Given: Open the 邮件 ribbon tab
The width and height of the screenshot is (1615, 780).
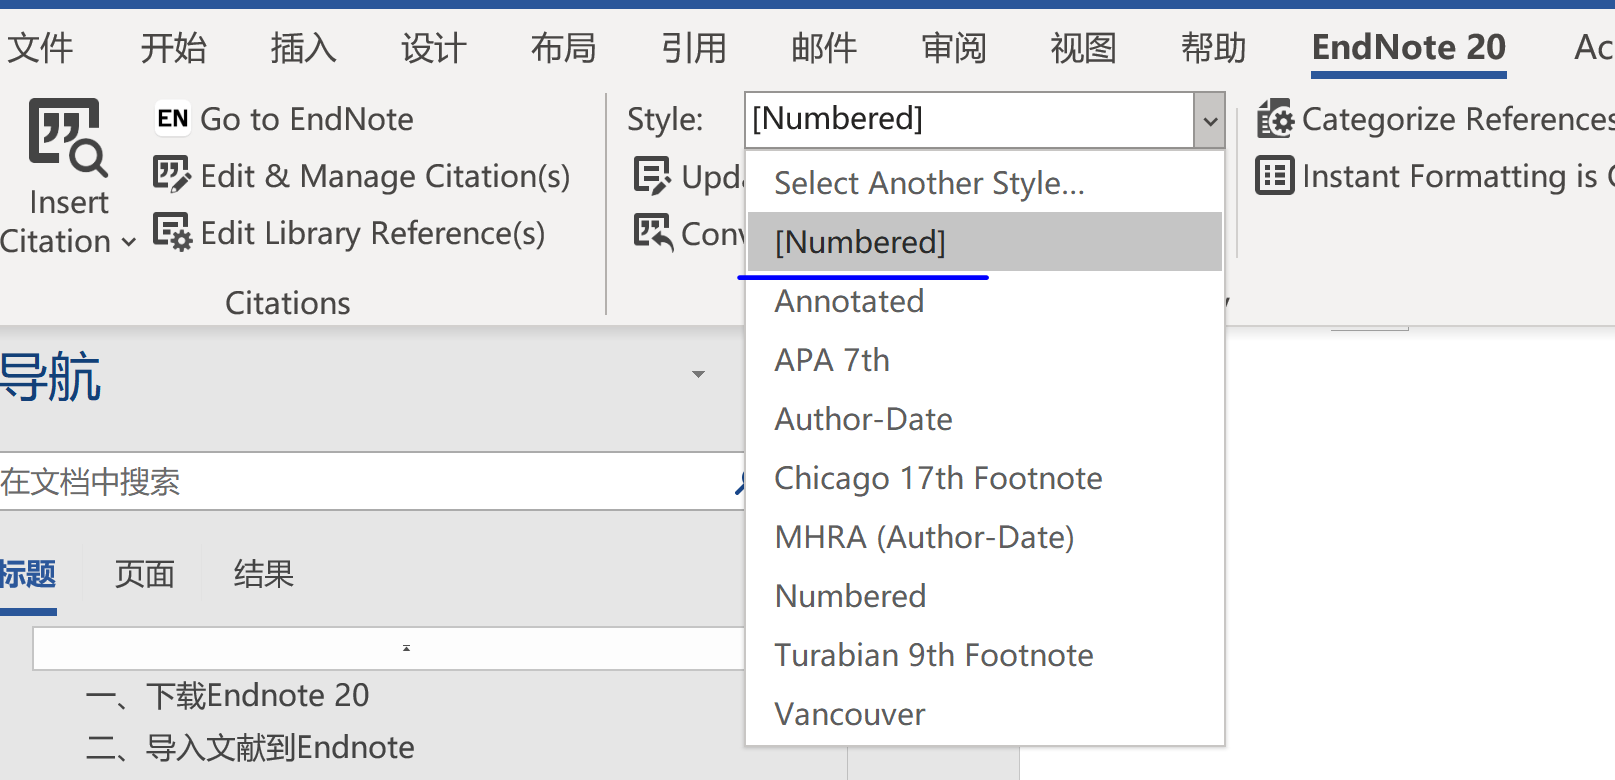Looking at the screenshot, I should (824, 47).
